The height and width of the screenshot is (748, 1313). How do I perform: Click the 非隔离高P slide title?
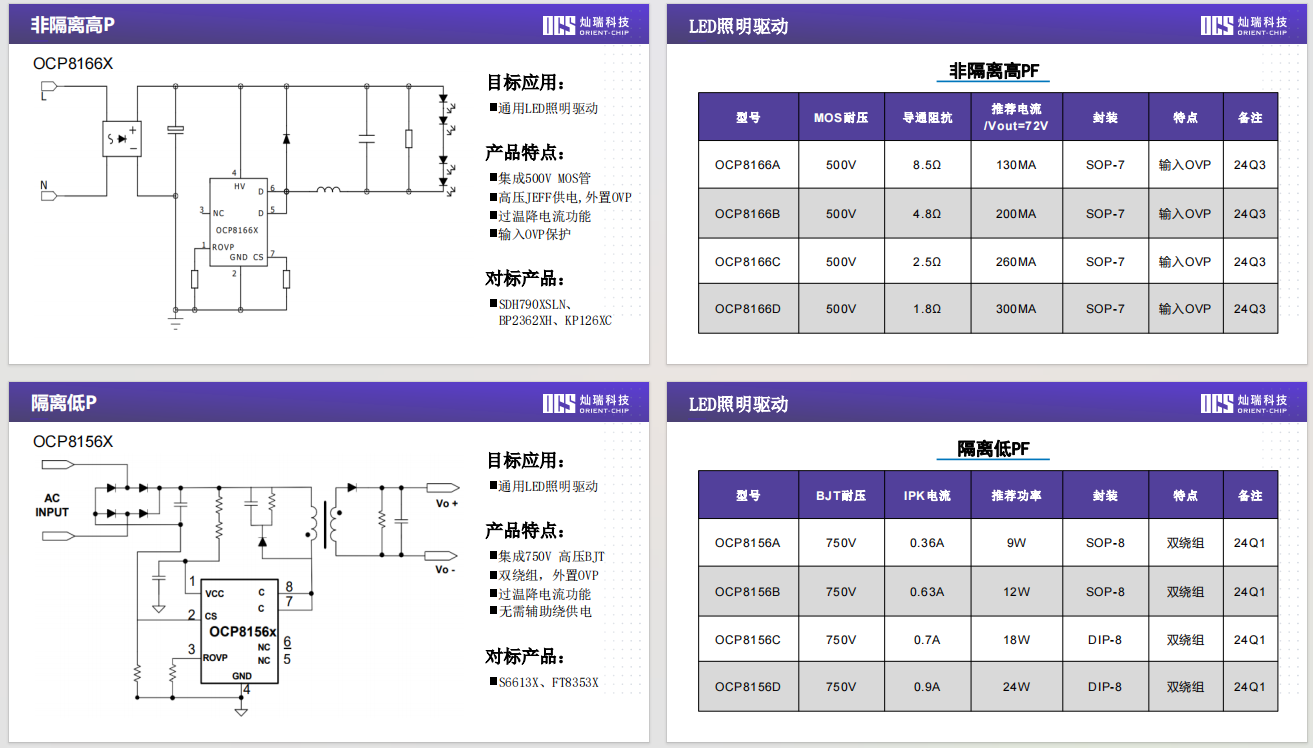click(x=73, y=25)
